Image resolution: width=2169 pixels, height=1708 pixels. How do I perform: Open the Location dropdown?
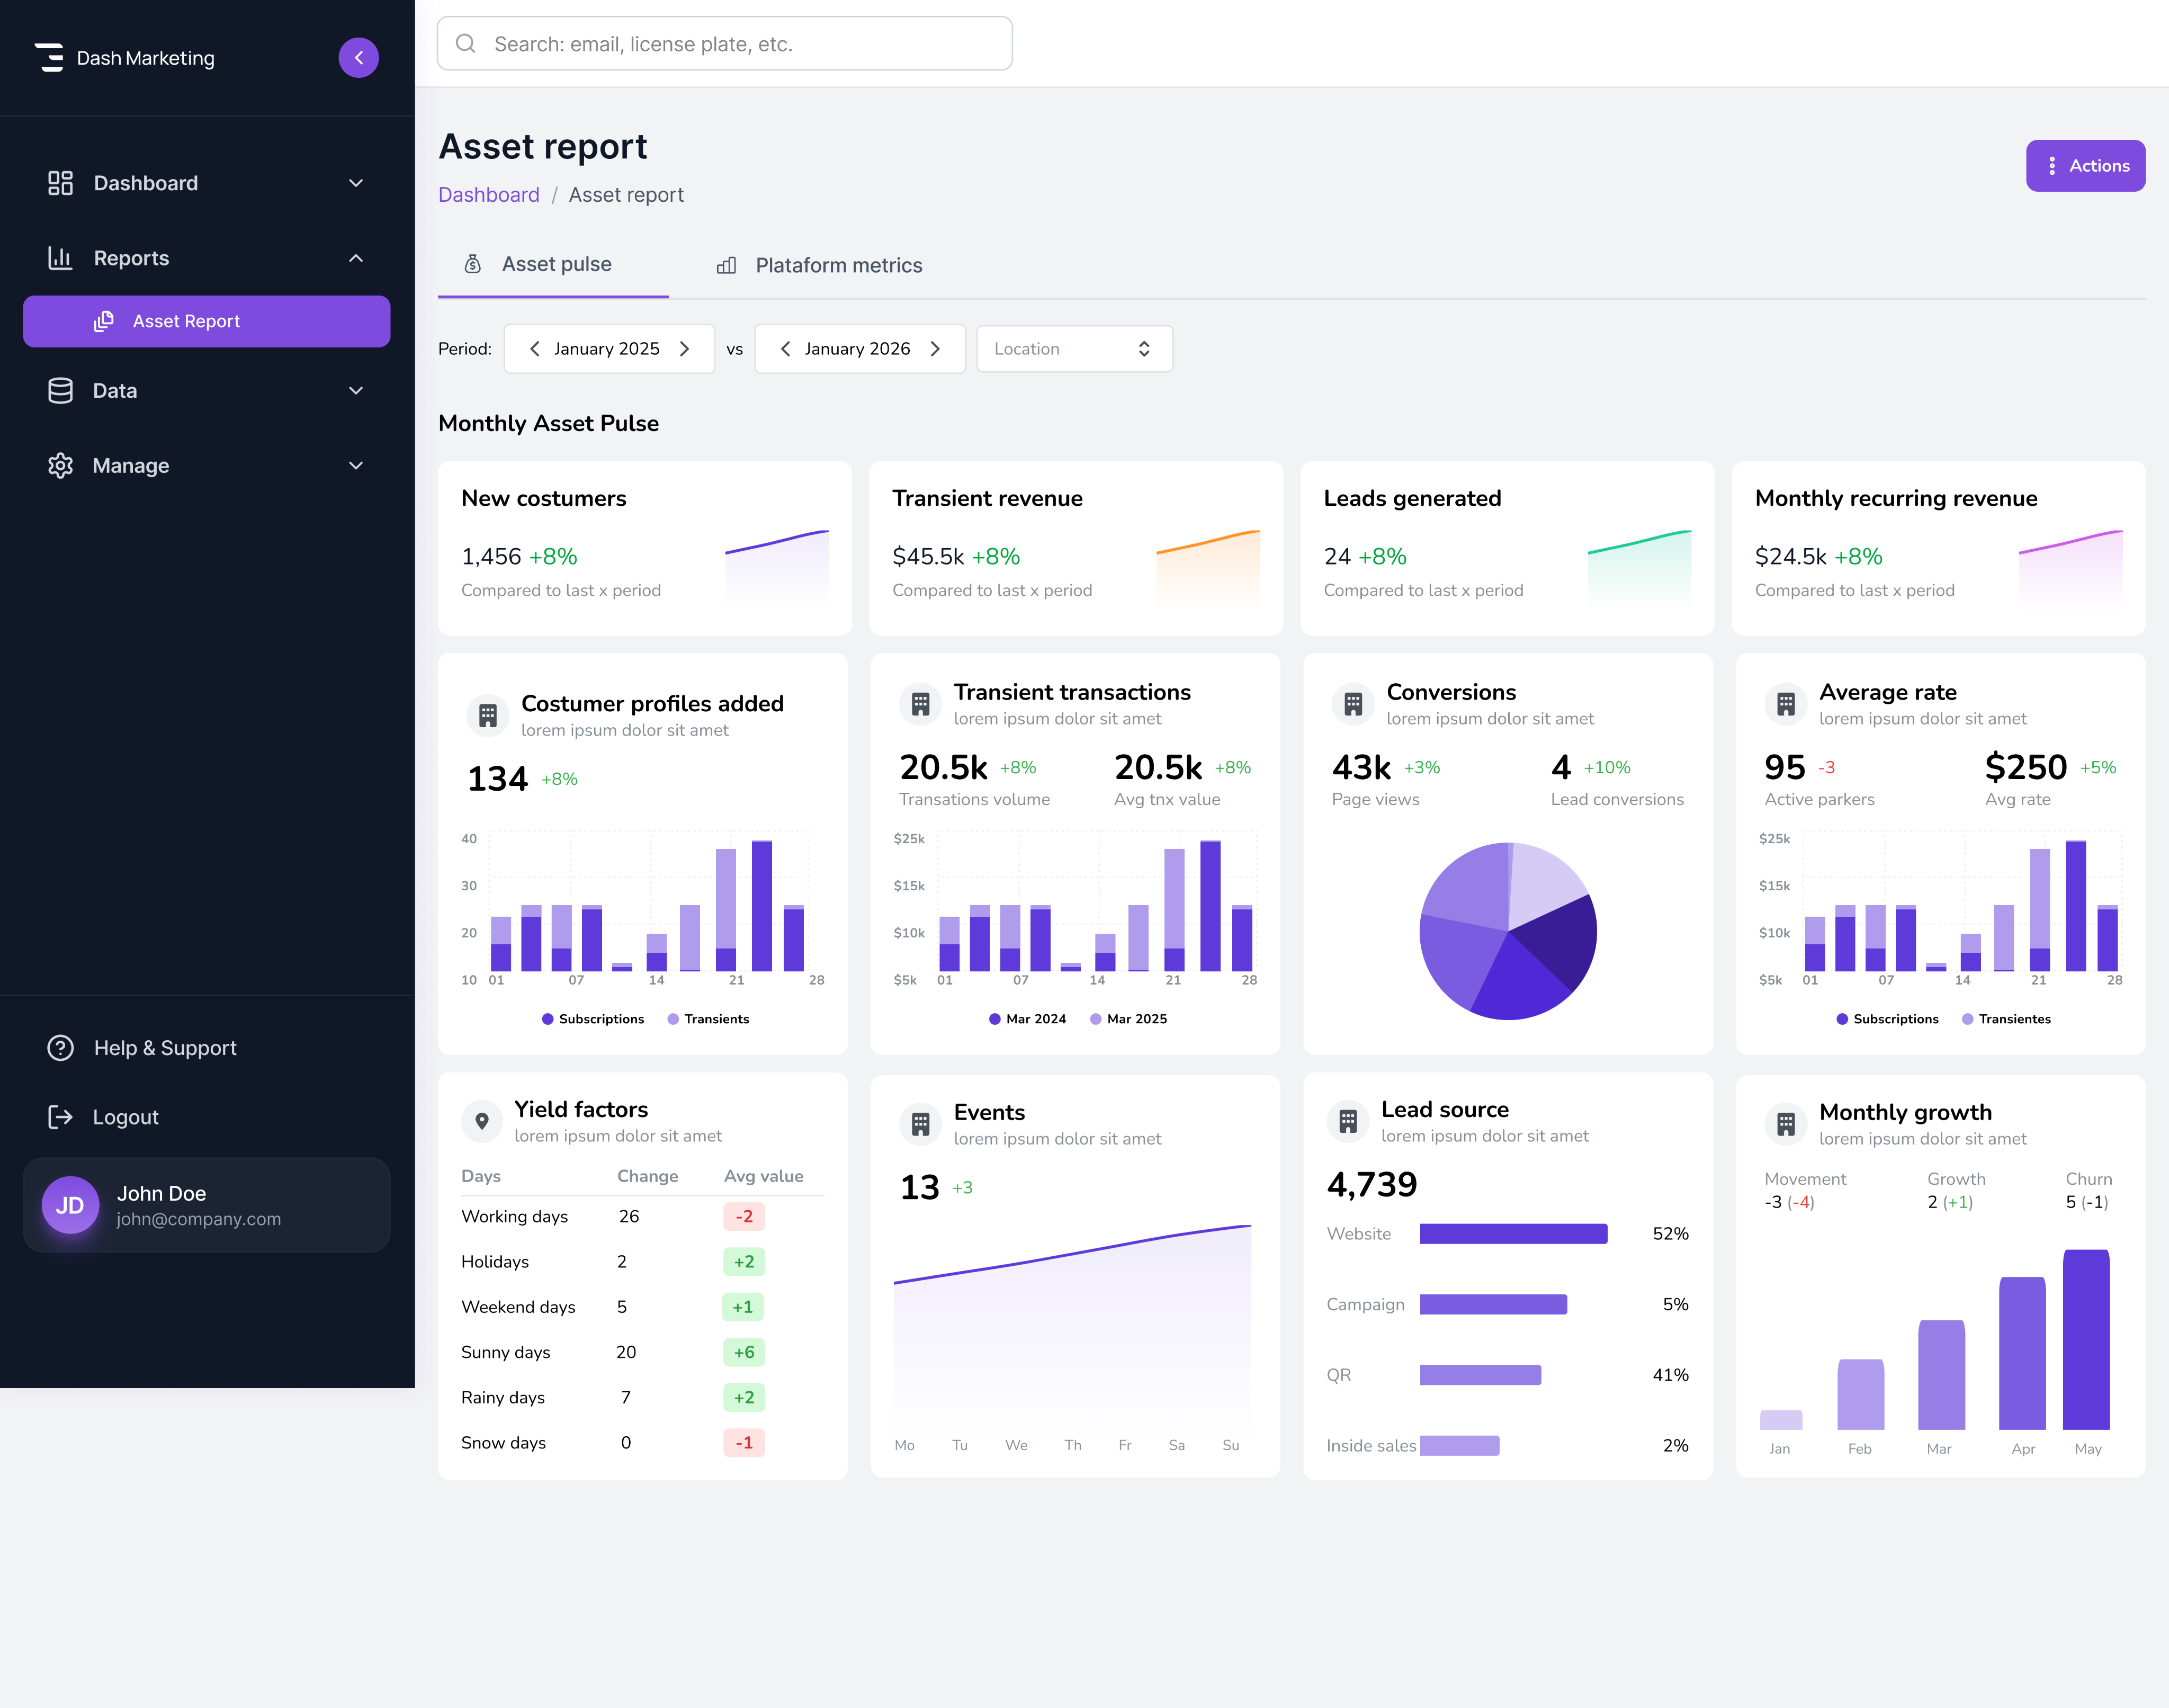coord(1074,349)
